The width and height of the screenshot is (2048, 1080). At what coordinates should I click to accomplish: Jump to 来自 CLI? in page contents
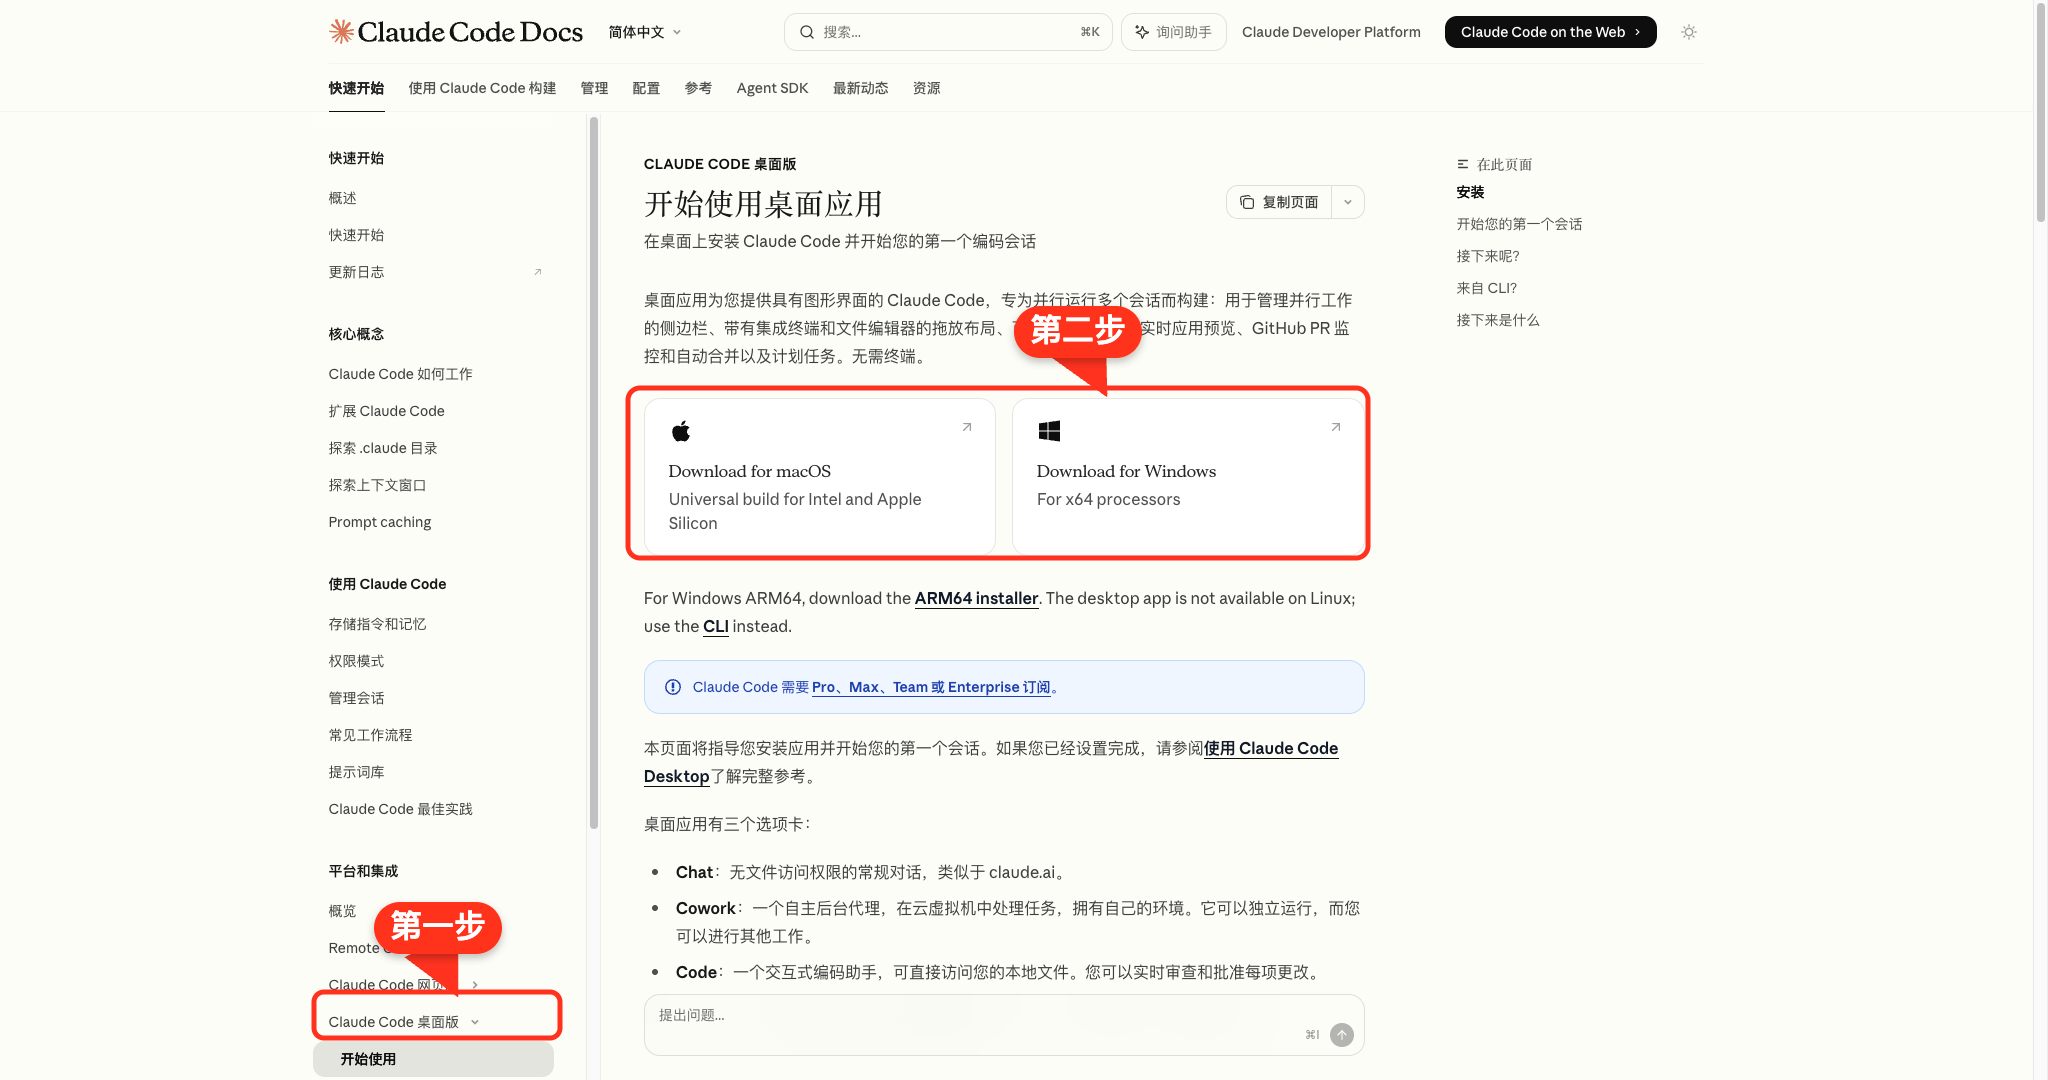pyautogui.click(x=1486, y=288)
